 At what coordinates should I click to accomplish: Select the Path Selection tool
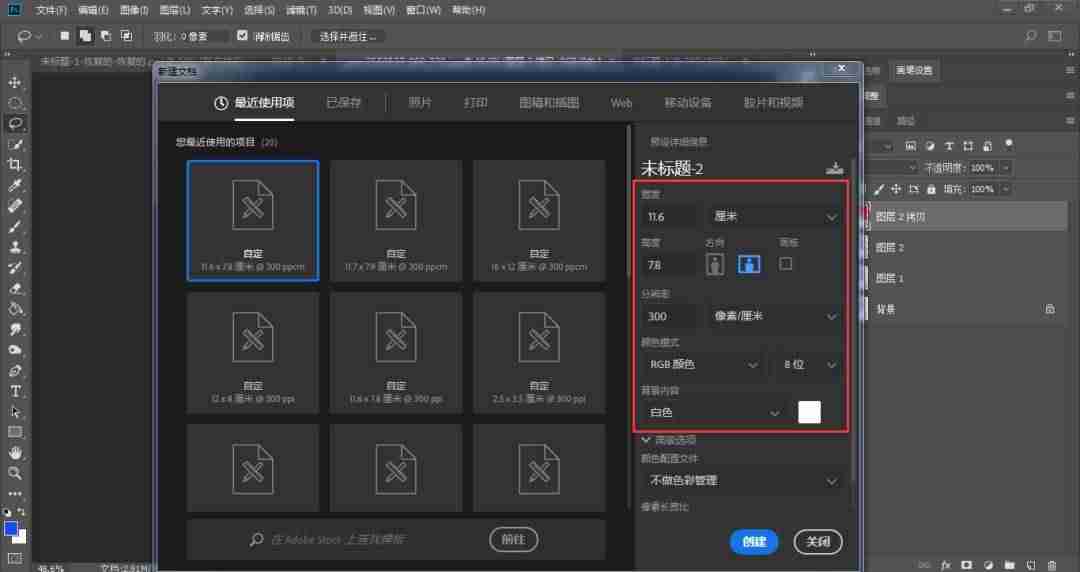tap(14, 412)
